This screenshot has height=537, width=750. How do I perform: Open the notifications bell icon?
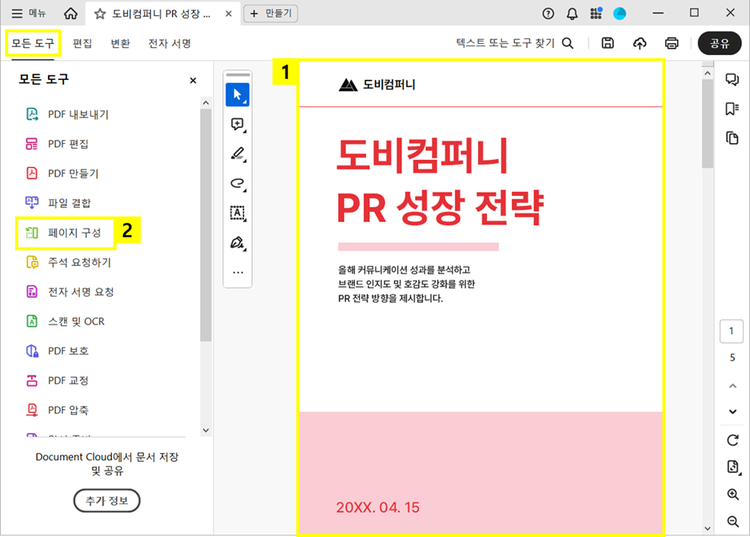pos(572,13)
